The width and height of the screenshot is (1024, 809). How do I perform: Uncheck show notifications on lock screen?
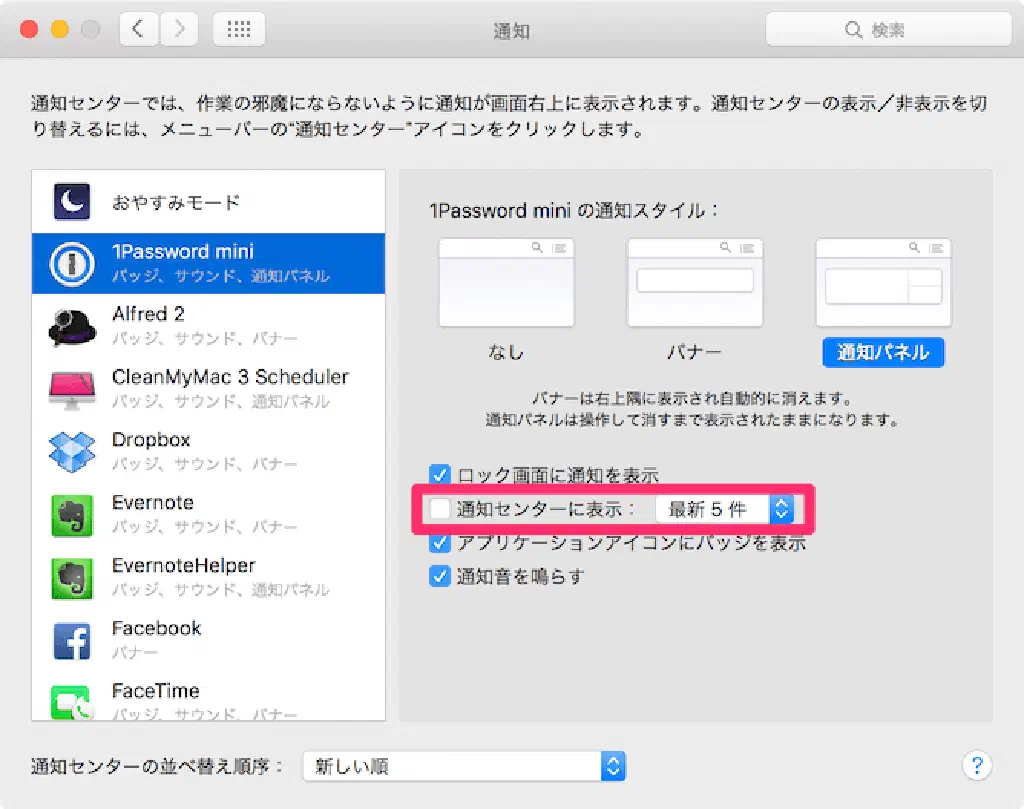tap(439, 475)
